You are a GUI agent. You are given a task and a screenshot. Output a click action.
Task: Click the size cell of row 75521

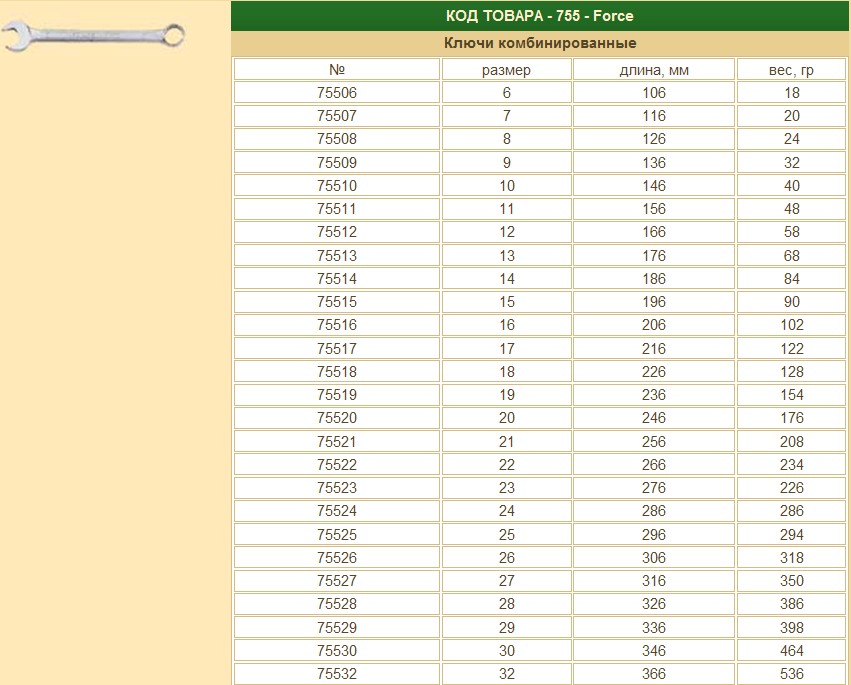pyautogui.click(x=506, y=441)
